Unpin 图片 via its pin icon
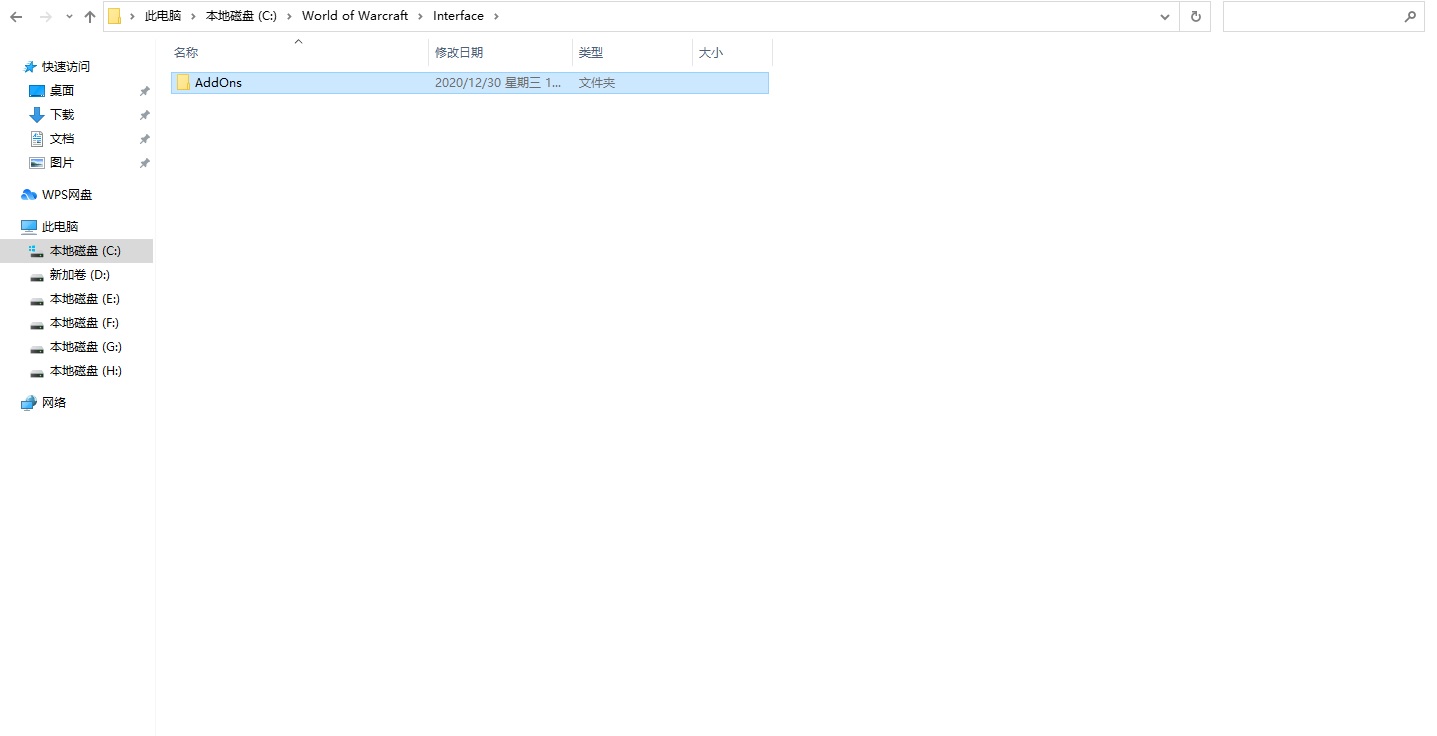Image resolution: width=1437 pixels, height=736 pixels. (144, 163)
